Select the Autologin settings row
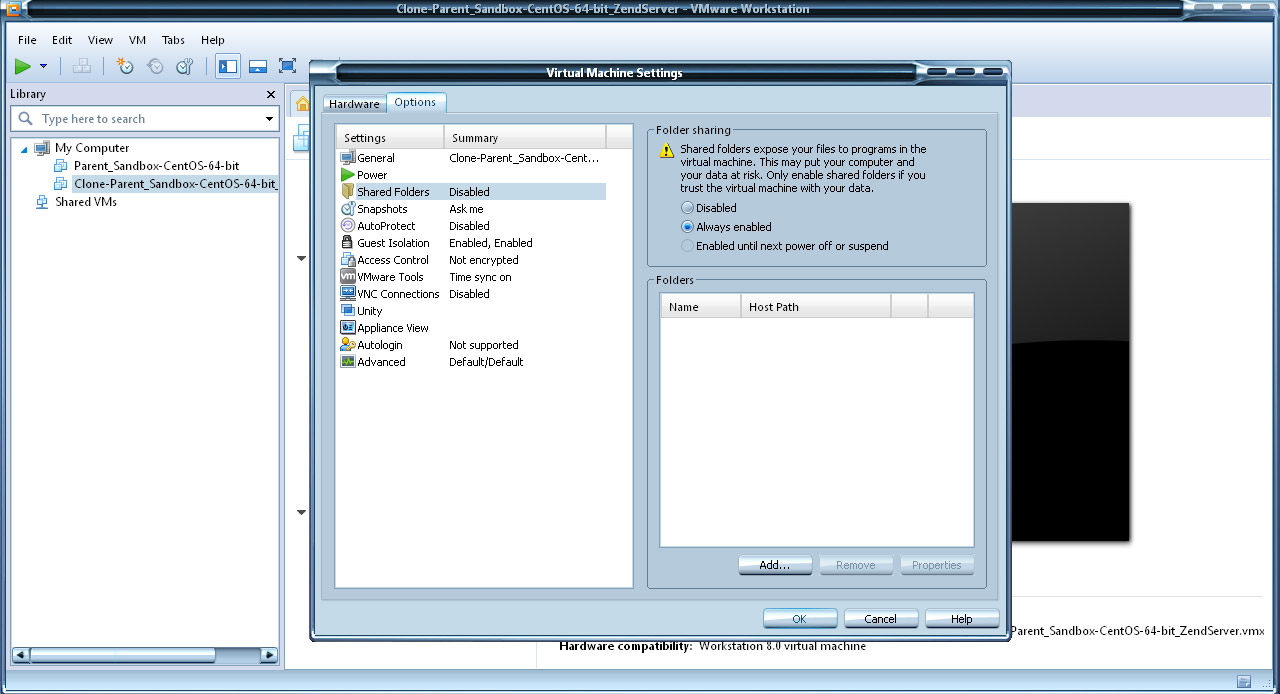Image resolution: width=1280 pixels, height=694 pixels. tap(471, 345)
